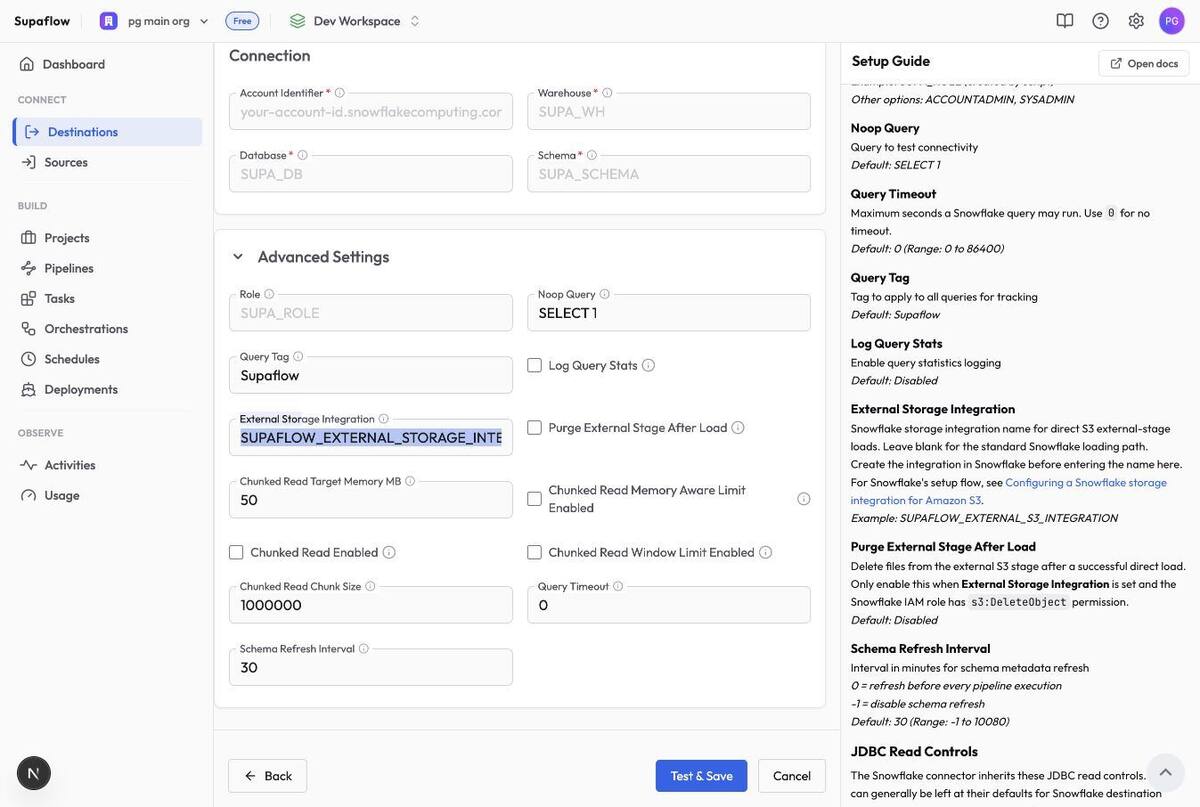The image size is (1200, 807).
Task: Show info tooltip for Noop Query
Action: click(605, 294)
